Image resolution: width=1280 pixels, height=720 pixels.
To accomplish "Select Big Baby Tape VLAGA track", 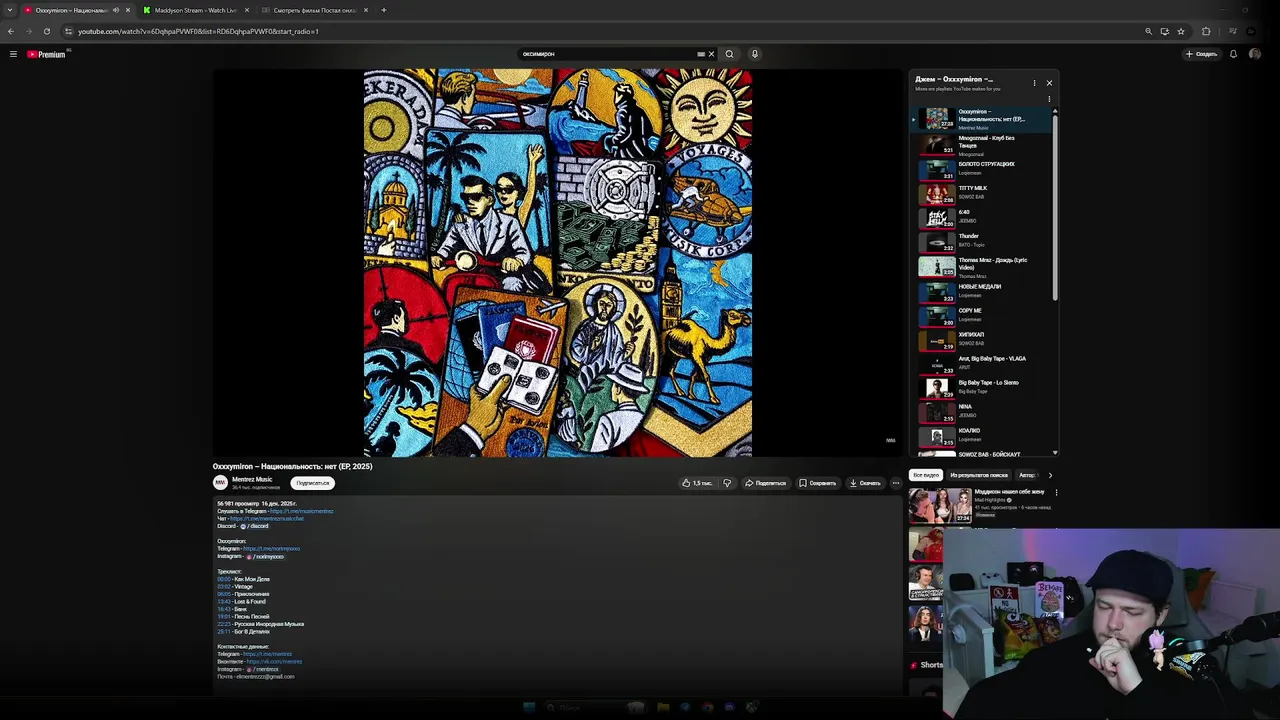I will tap(980, 363).
